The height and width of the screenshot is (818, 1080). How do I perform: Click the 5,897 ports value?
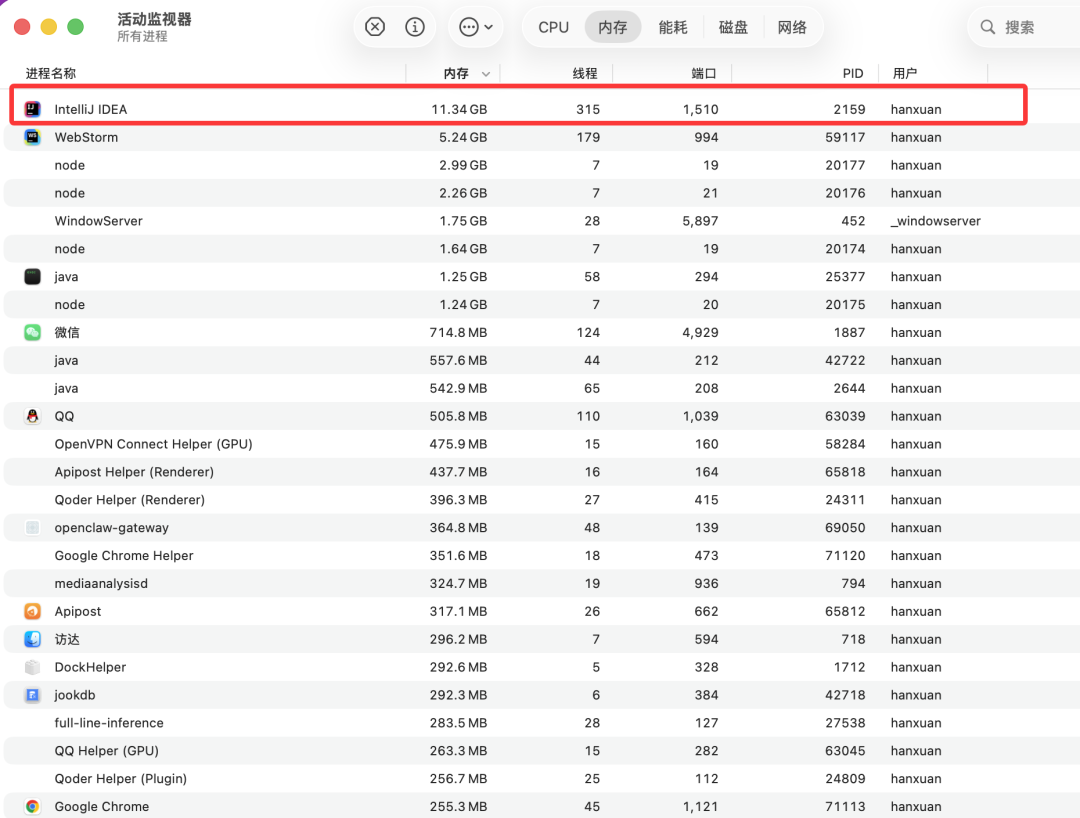(700, 221)
